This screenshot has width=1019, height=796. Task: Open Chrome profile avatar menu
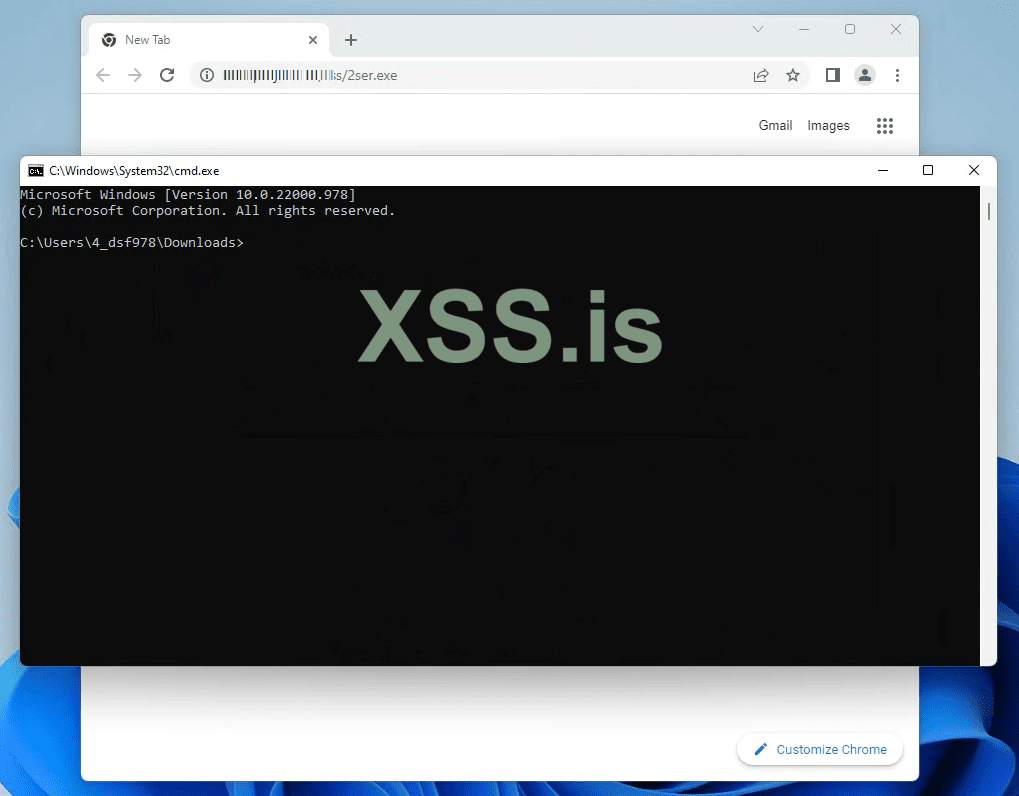(865, 75)
